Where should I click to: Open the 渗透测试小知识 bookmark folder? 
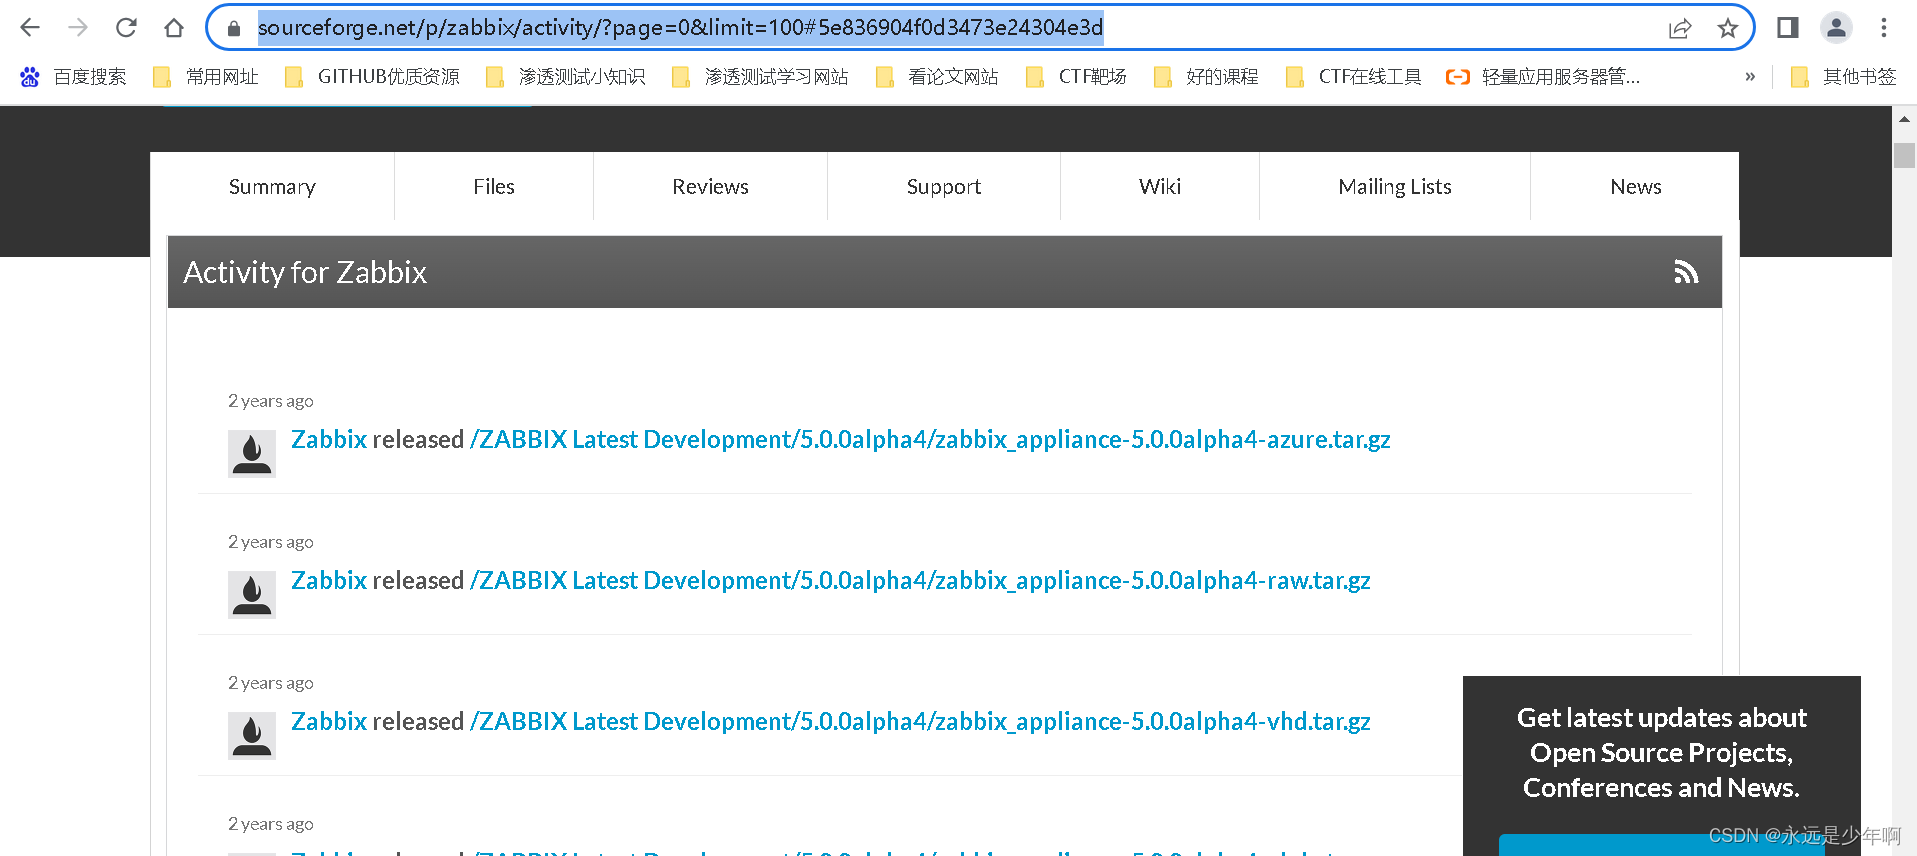[566, 77]
